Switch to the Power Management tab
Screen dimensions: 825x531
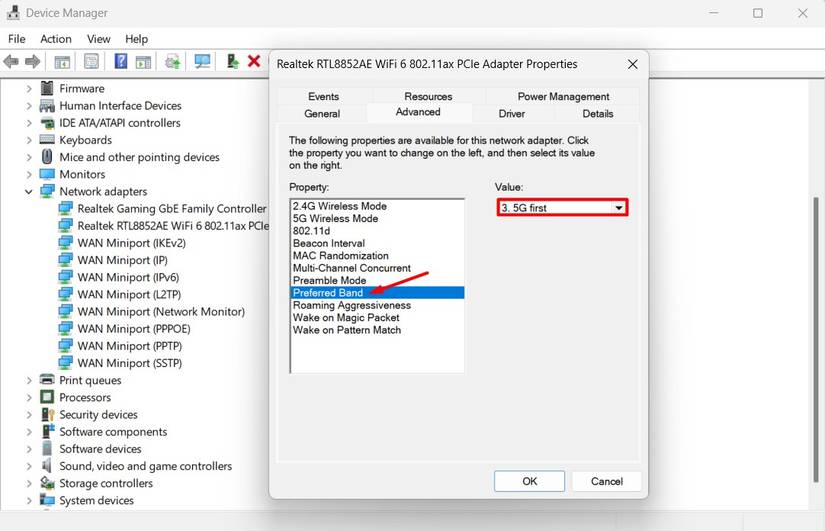563,96
